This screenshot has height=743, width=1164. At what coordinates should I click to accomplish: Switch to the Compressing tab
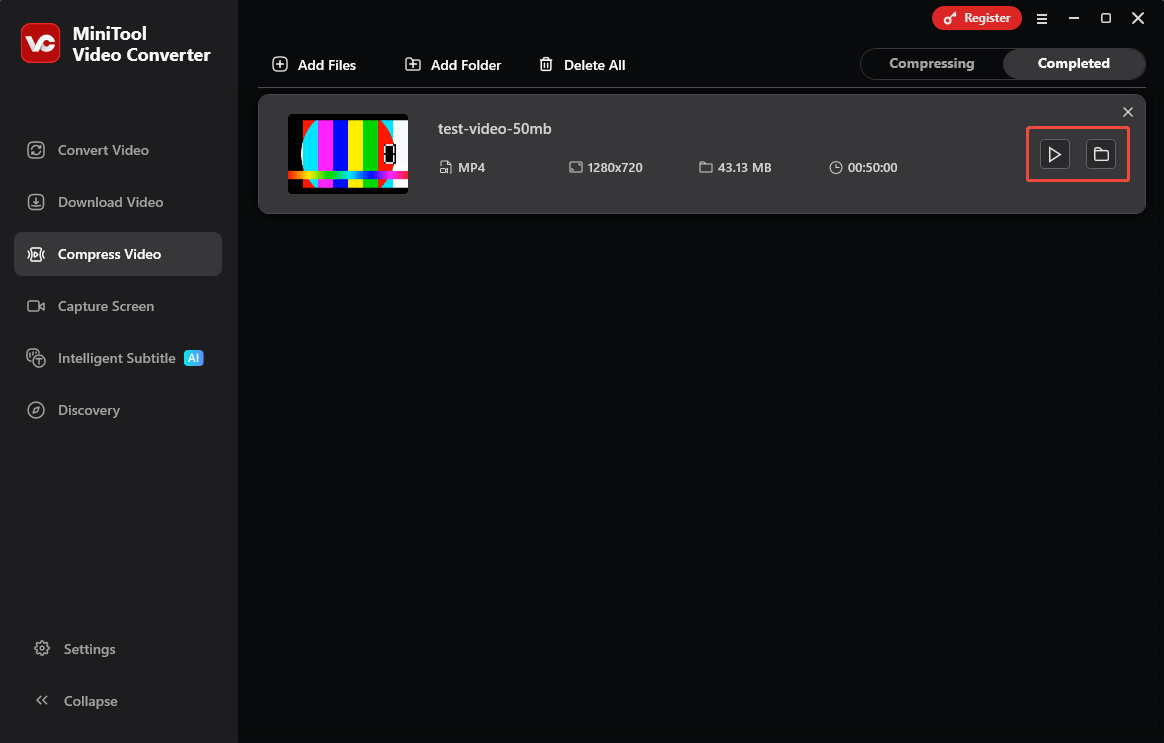932,63
